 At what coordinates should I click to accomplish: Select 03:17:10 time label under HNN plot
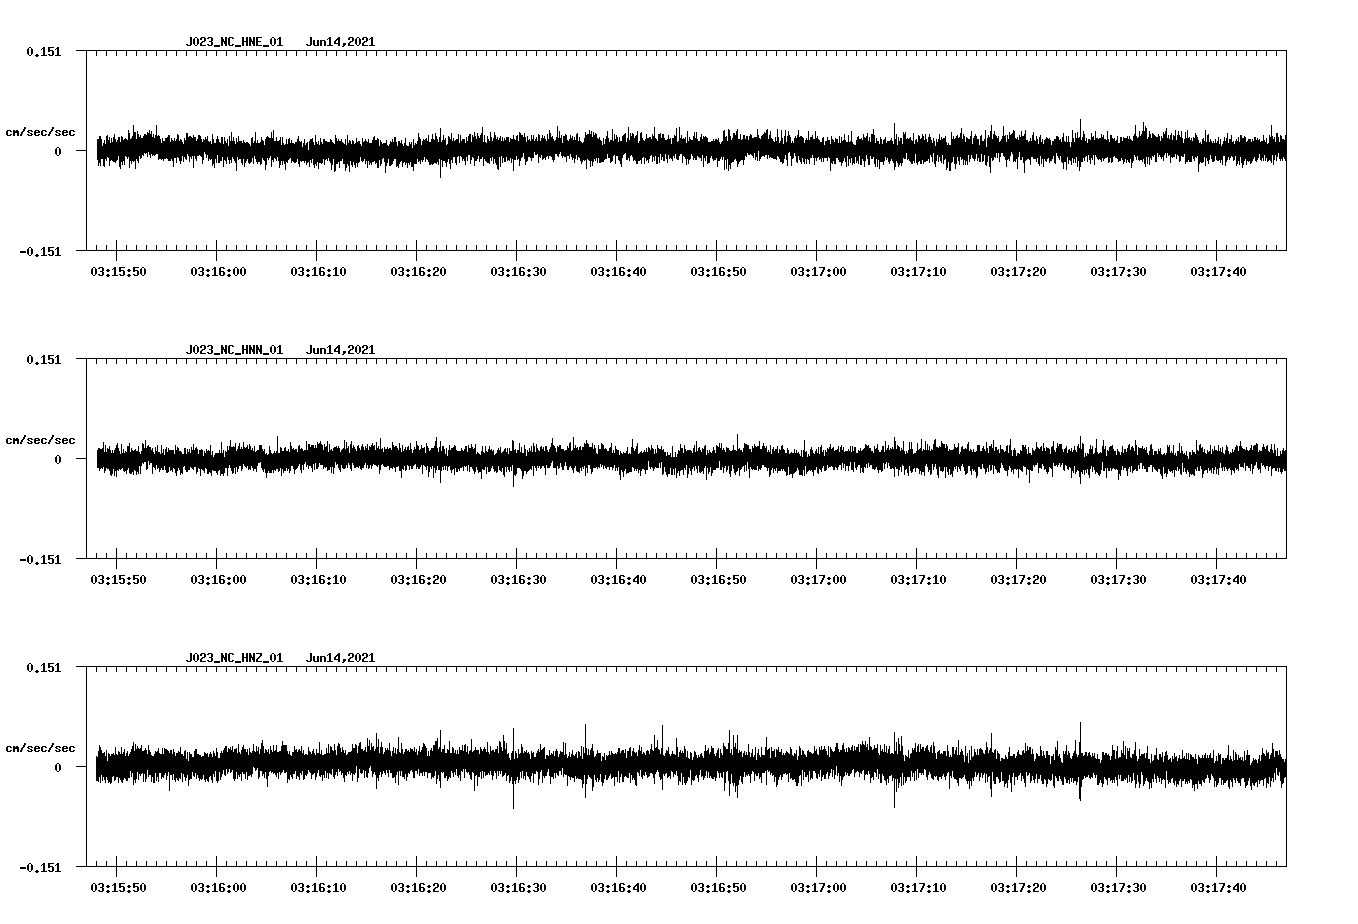pyautogui.click(x=918, y=580)
